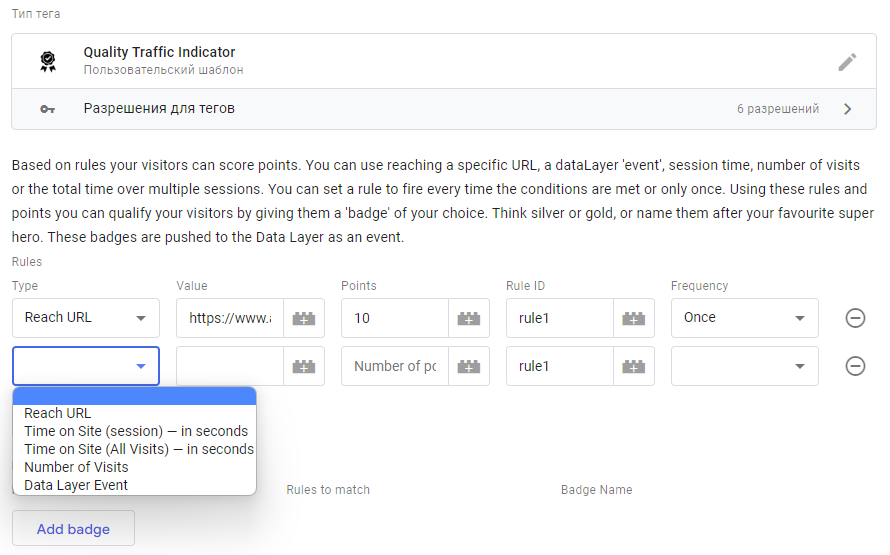Select Reach URL from the type list

[58, 413]
